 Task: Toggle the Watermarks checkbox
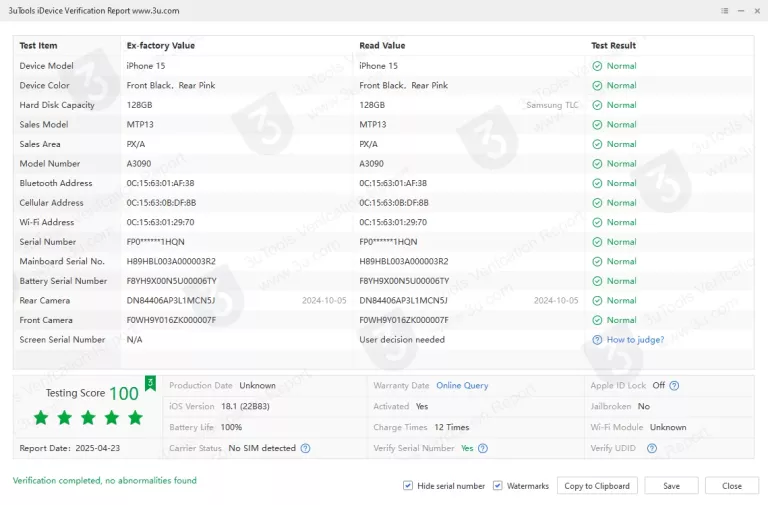tap(497, 485)
